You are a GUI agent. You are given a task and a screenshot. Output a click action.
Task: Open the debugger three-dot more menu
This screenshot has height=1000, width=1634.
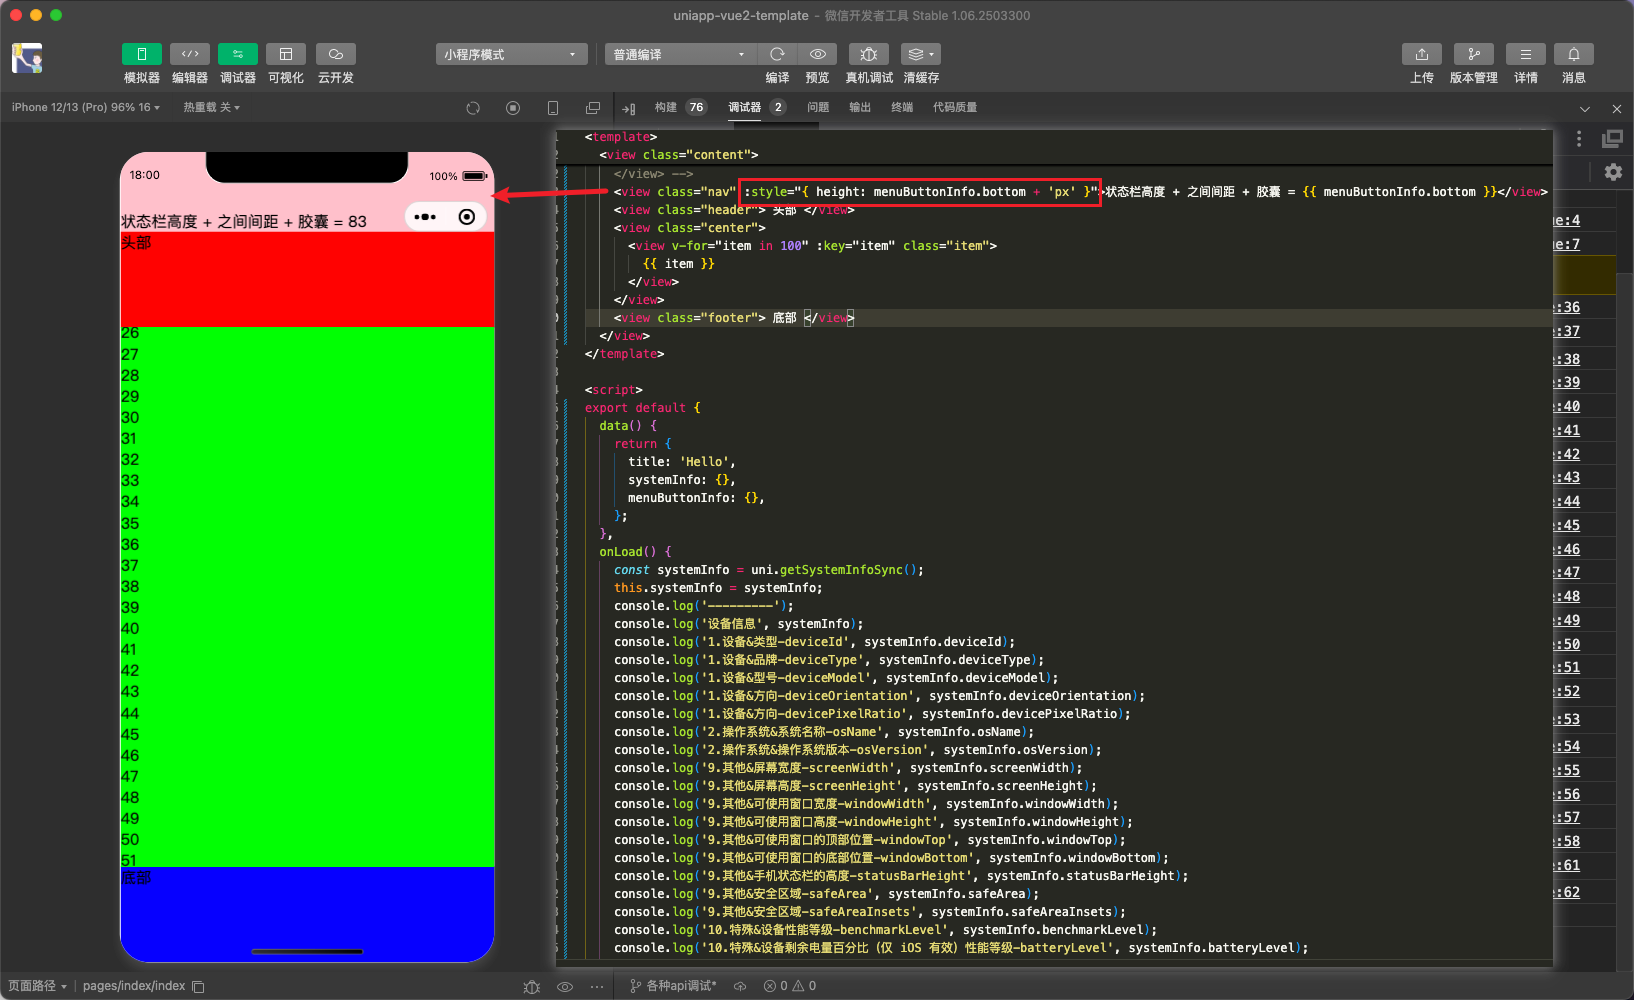1579,139
